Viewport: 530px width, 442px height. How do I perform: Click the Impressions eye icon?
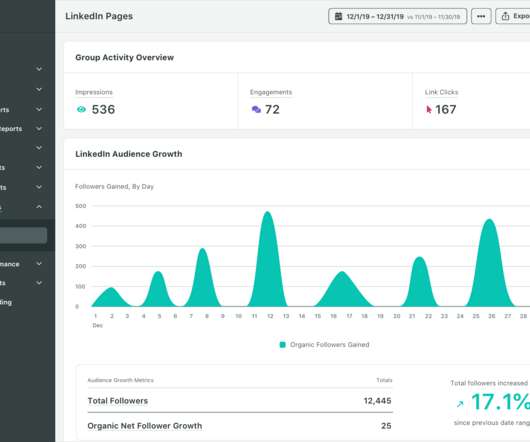tap(81, 109)
